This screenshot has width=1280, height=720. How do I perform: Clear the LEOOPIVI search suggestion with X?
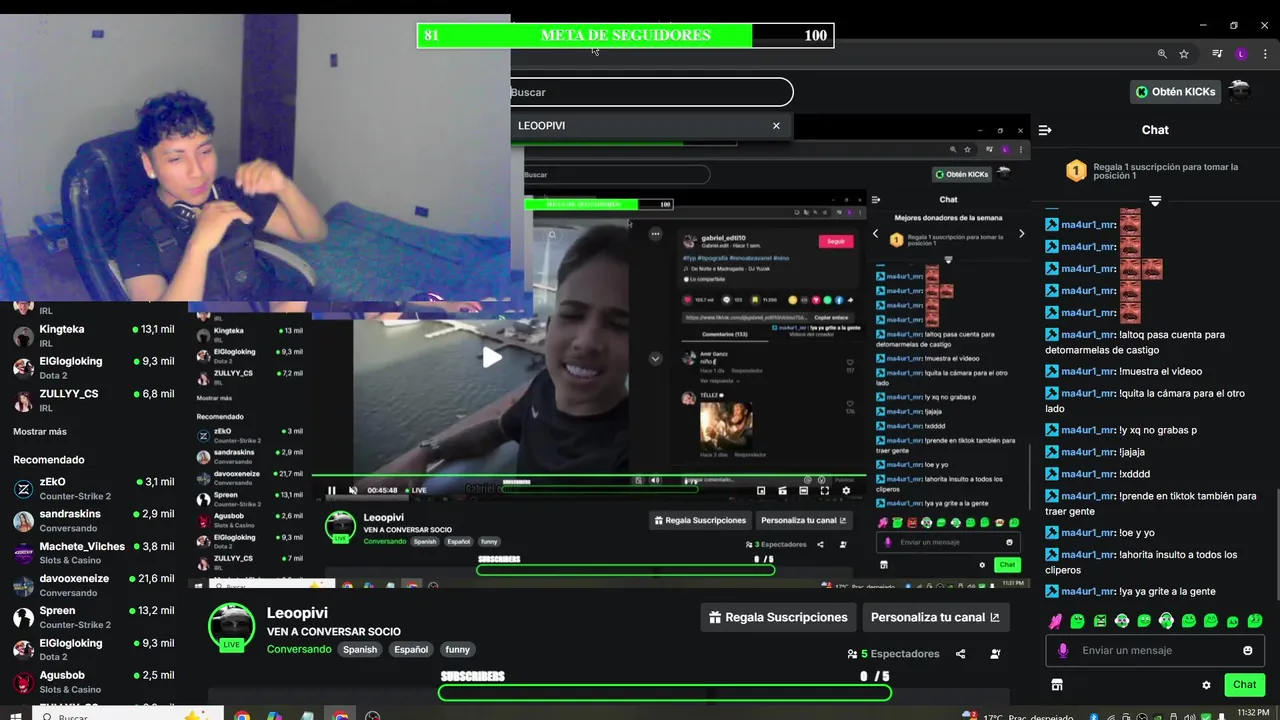click(776, 126)
